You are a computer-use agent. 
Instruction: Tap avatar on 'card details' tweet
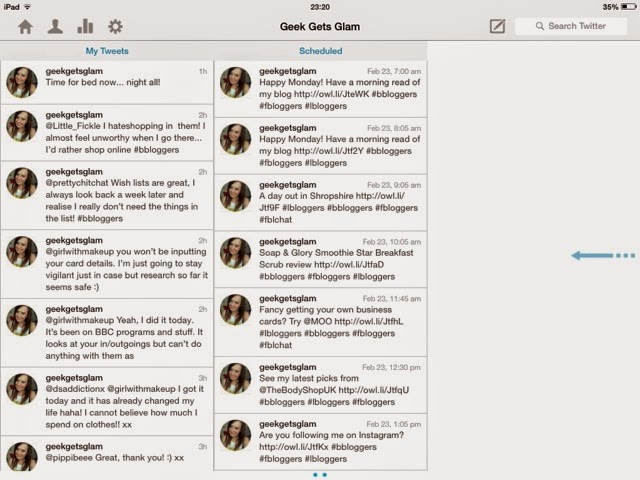pos(22,251)
